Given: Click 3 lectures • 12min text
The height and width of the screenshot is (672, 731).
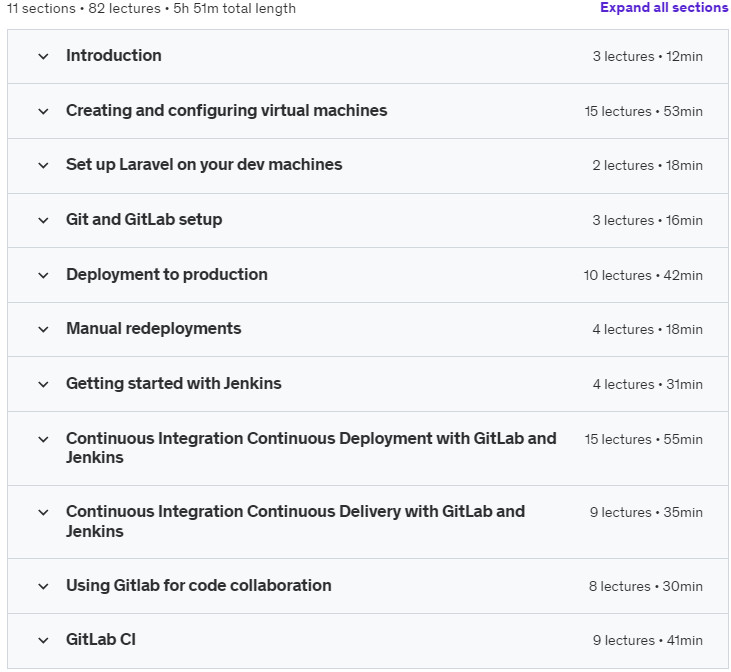Looking at the screenshot, I should (x=648, y=56).
